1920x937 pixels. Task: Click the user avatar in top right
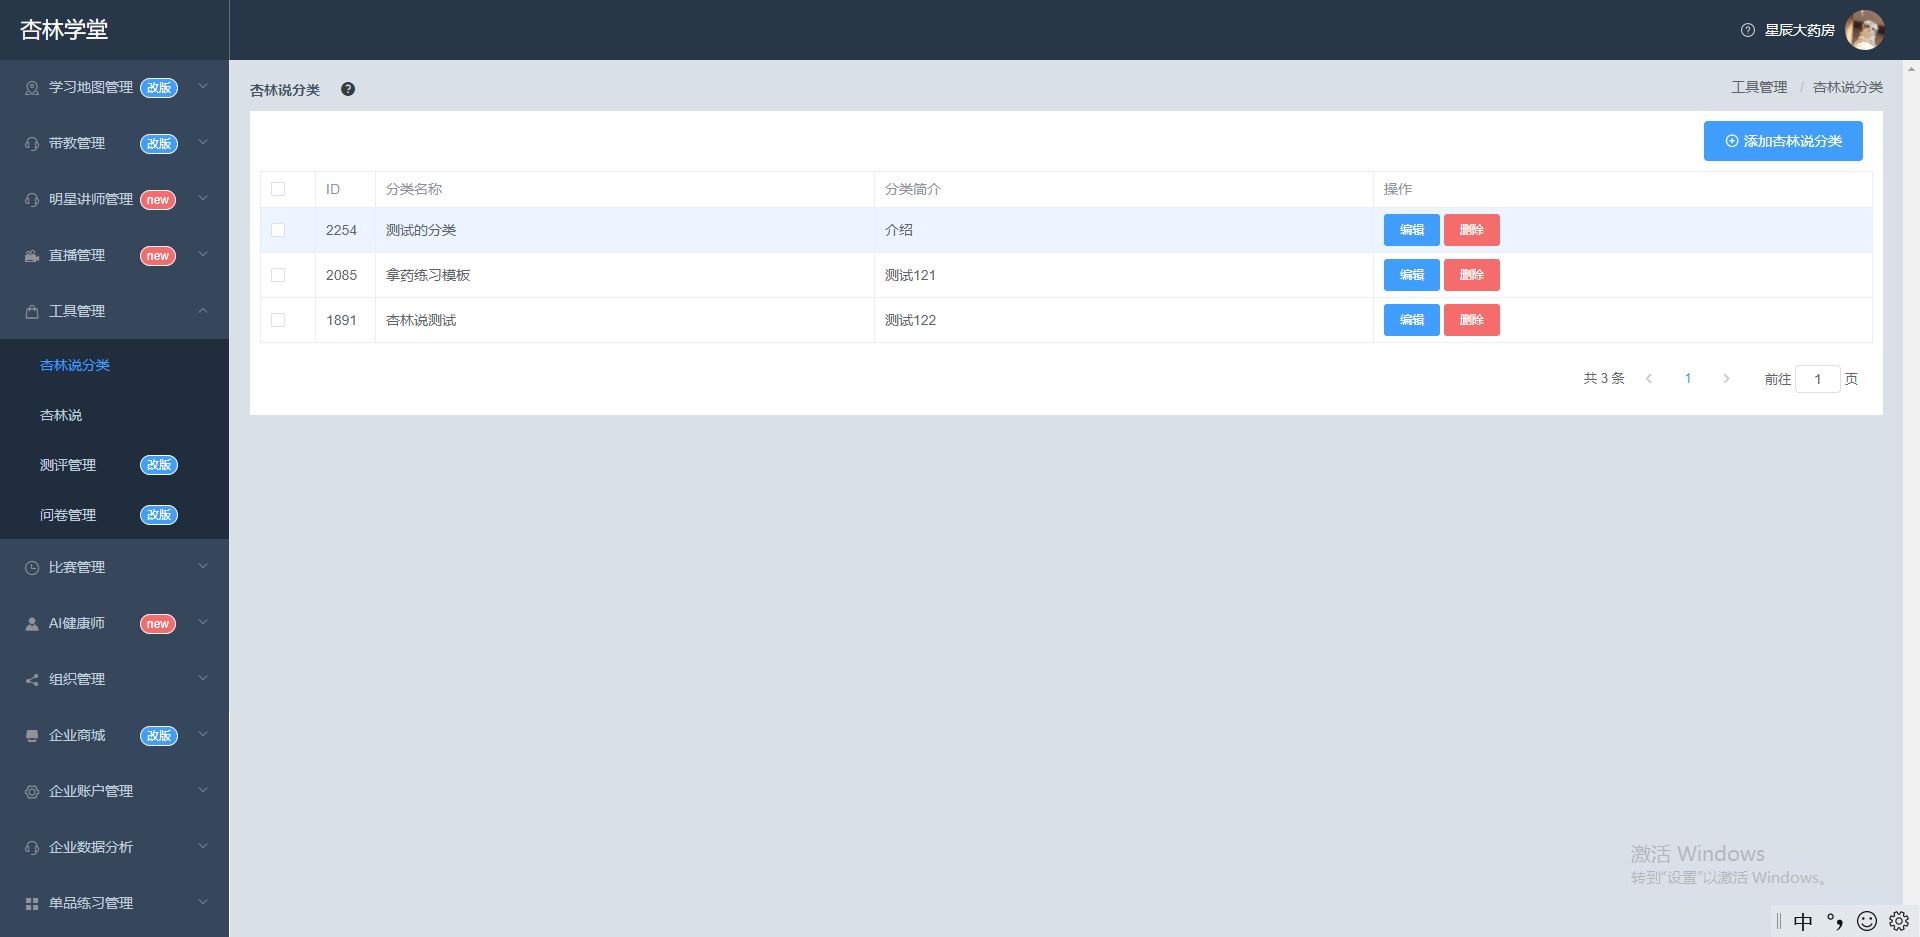[x=1864, y=30]
